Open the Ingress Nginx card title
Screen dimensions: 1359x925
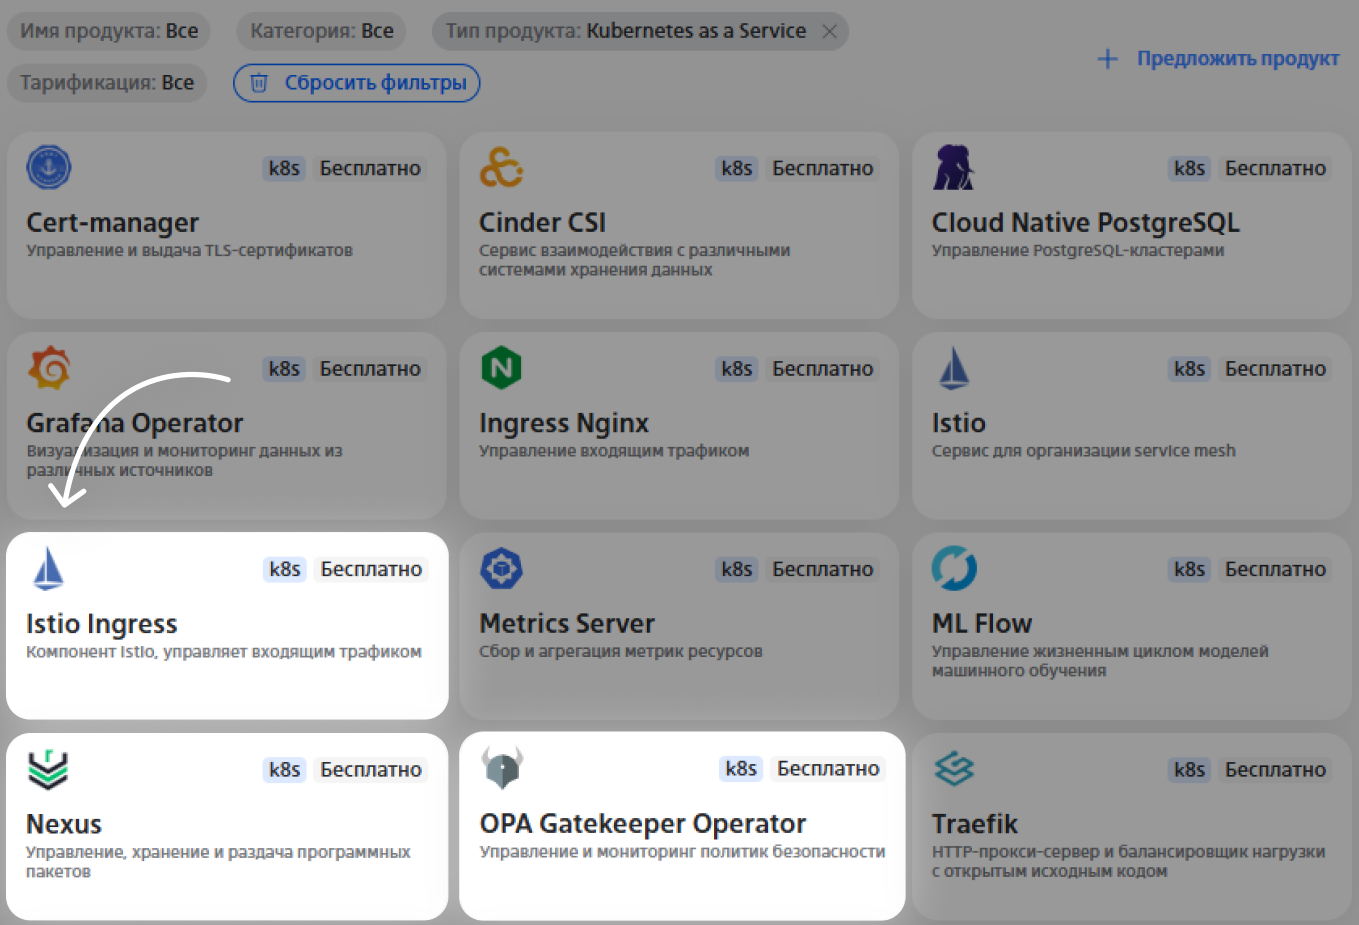click(563, 423)
